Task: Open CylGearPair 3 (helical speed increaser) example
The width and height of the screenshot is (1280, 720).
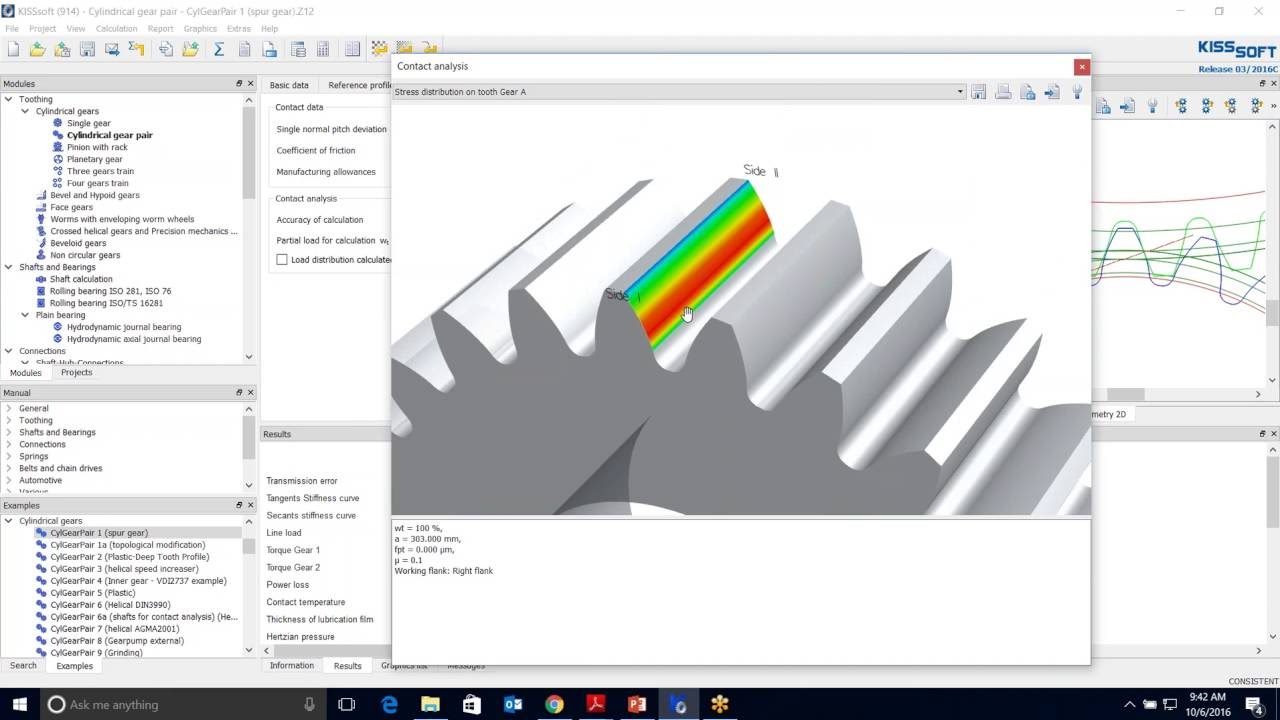Action: pos(124,569)
